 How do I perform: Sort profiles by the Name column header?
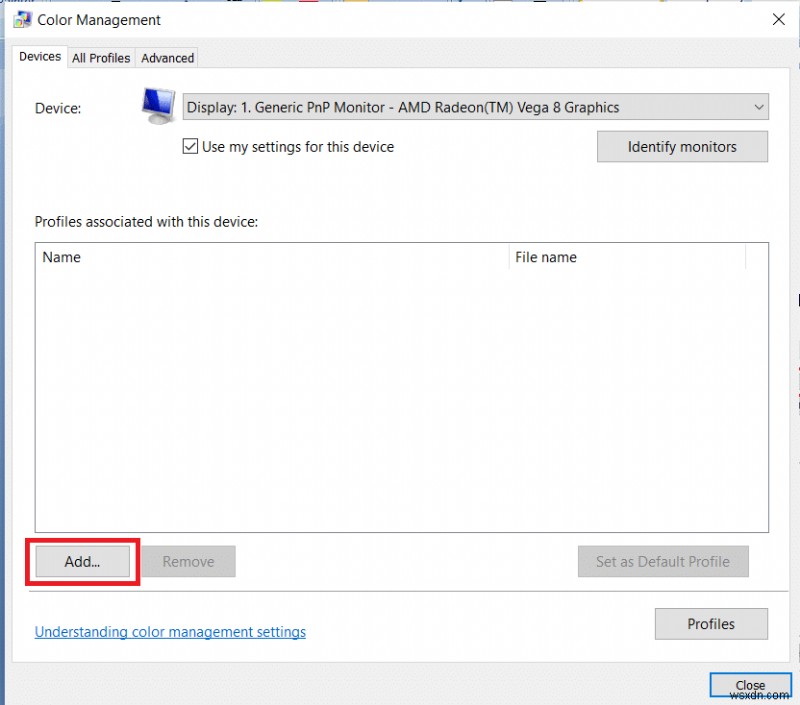click(x=61, y=257)
